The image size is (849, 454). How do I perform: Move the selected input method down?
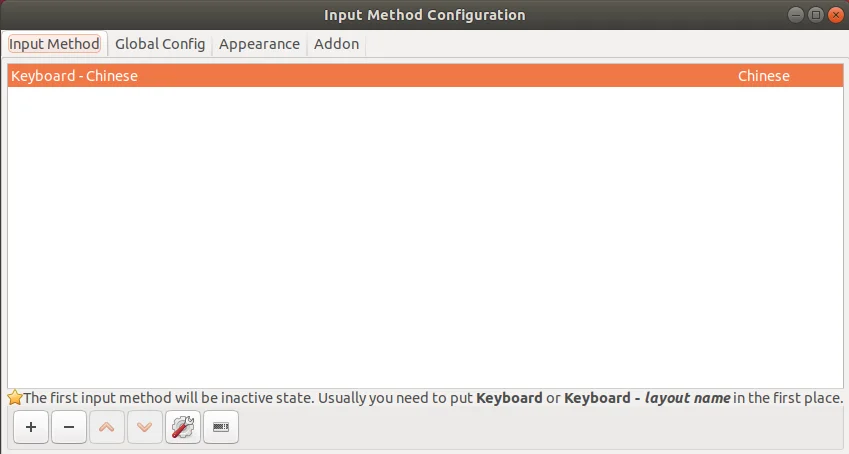coord(145,427)
